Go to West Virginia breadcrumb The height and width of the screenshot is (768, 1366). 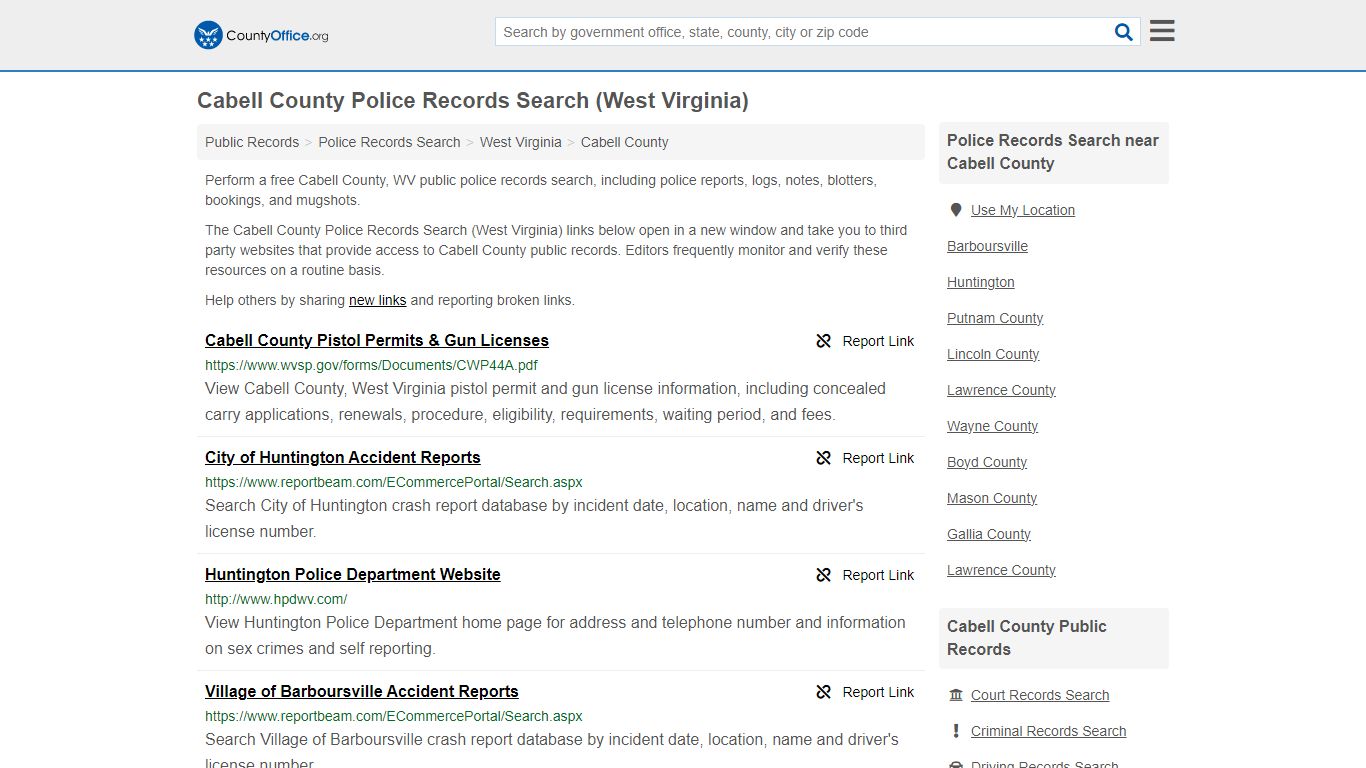point(520,142)
